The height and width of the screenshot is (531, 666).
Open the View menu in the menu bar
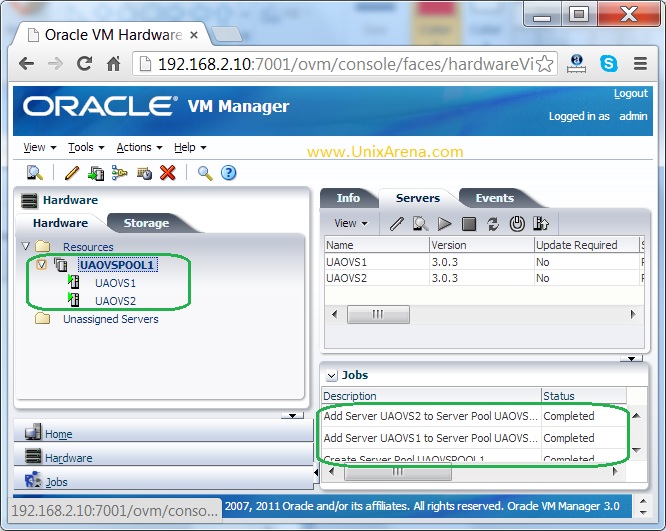pos(40,147)
